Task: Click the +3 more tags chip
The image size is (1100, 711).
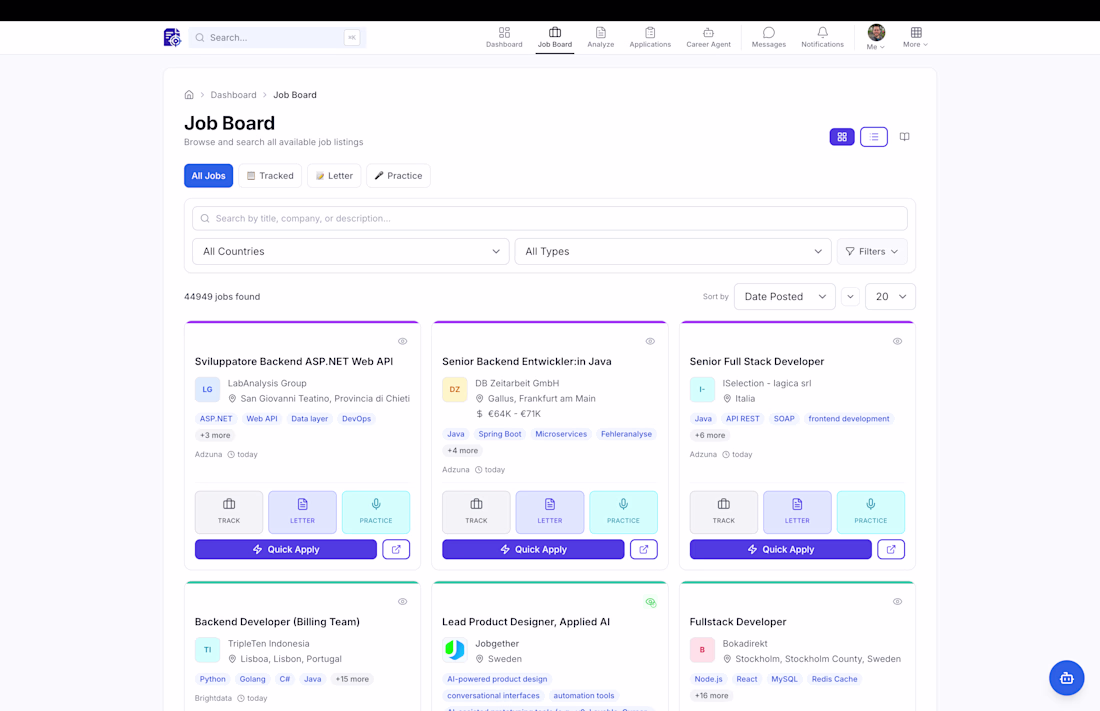Action: (x=215, y=435)
